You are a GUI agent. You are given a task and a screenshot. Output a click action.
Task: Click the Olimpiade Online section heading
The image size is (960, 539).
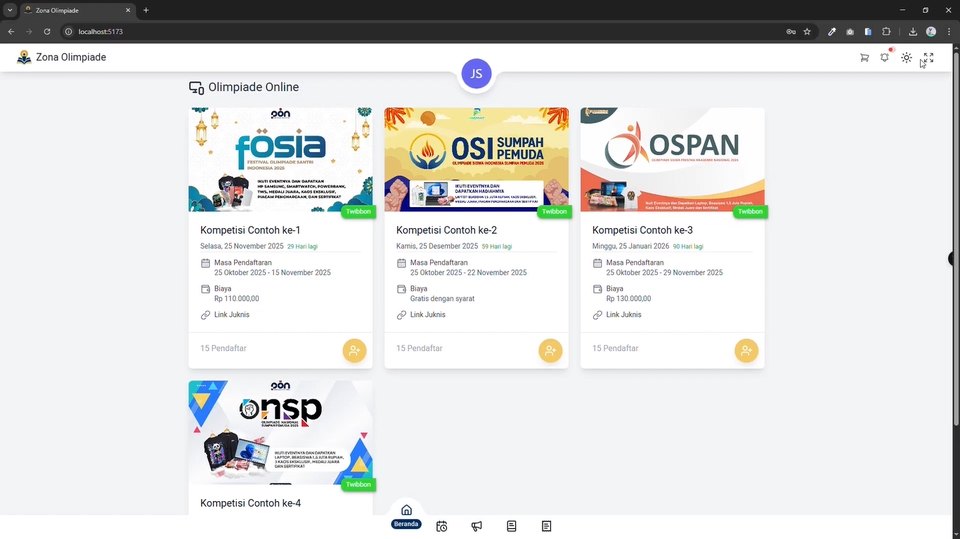point(253,87)
